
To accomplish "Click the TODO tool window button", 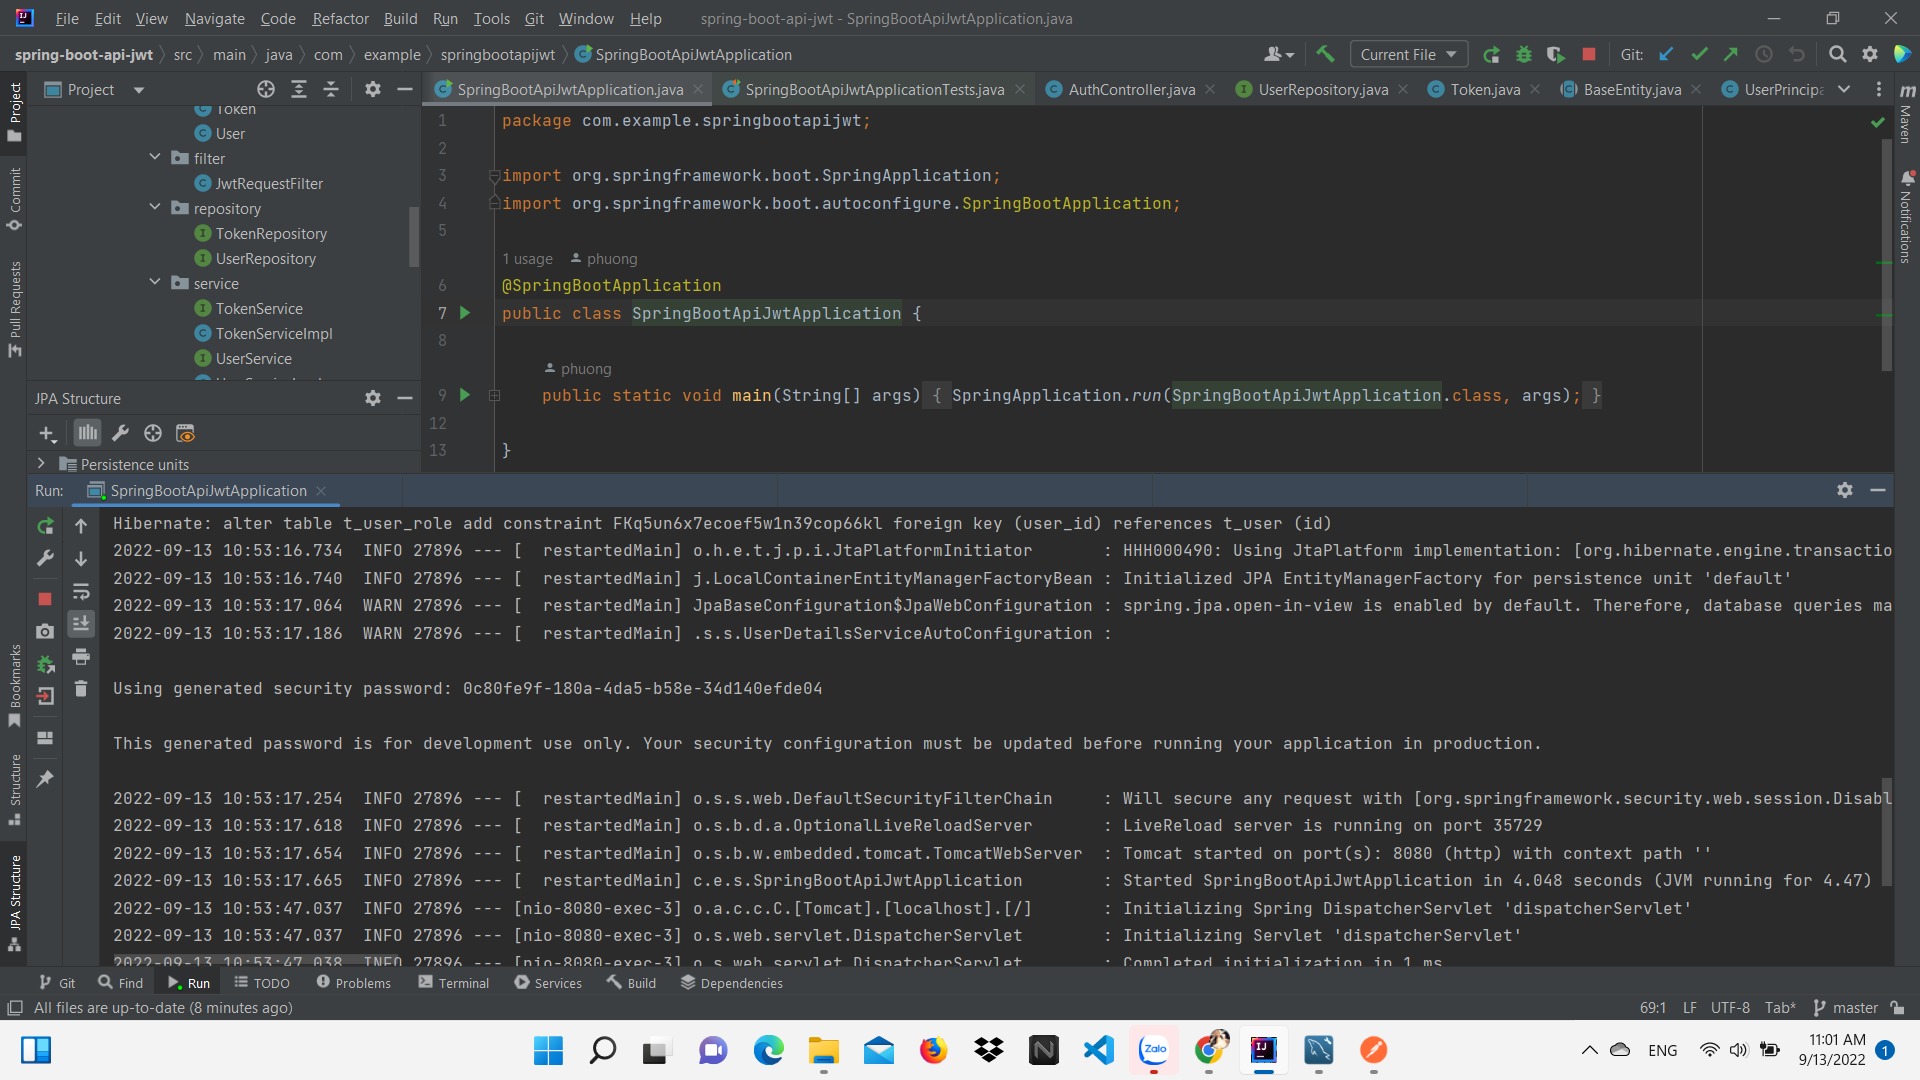I will tap(261, 983).
